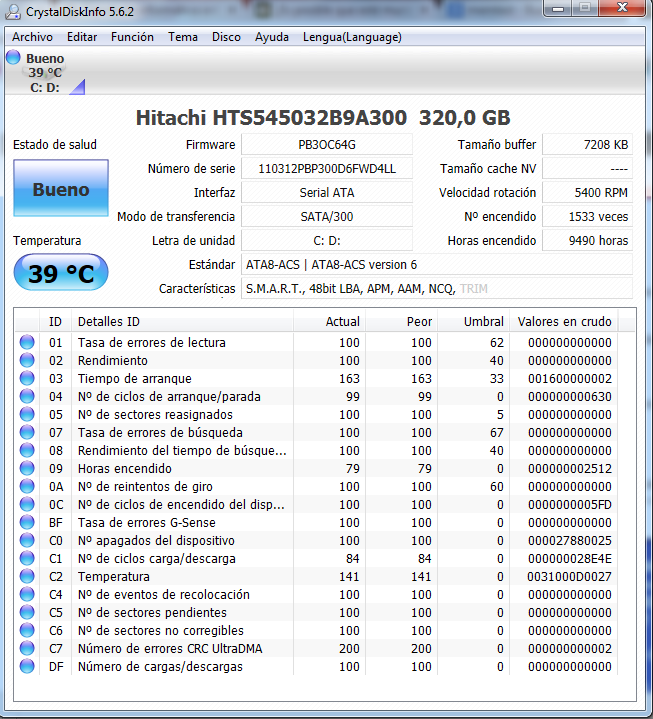Click the Serial ATA interface field
Image resolution: width=653 pixels, height=719 pixels.
click(327, 193)
